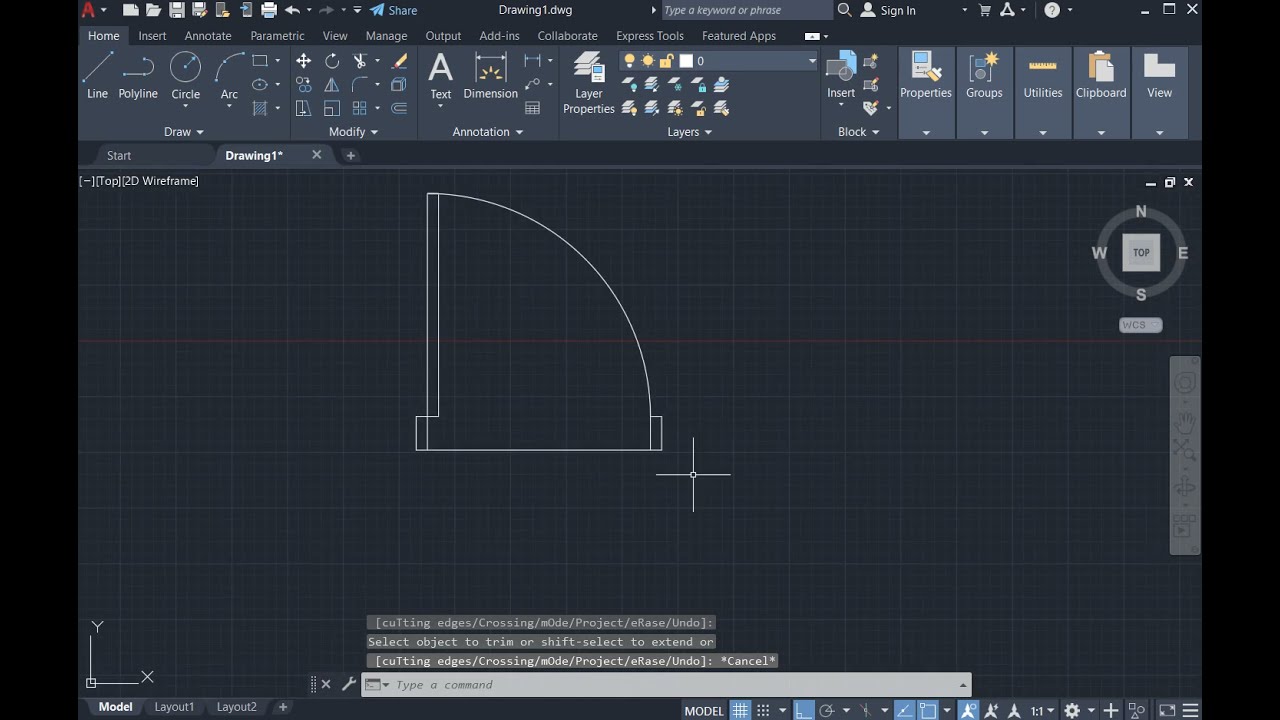The height and width of the screenshot is (720, 1280).
Task: Click the Insert block icon
Action: (841, 76)
